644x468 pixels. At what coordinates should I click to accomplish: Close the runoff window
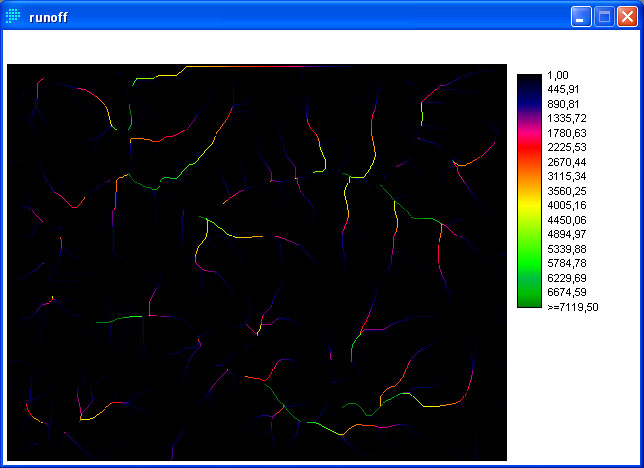click(627, 17)
